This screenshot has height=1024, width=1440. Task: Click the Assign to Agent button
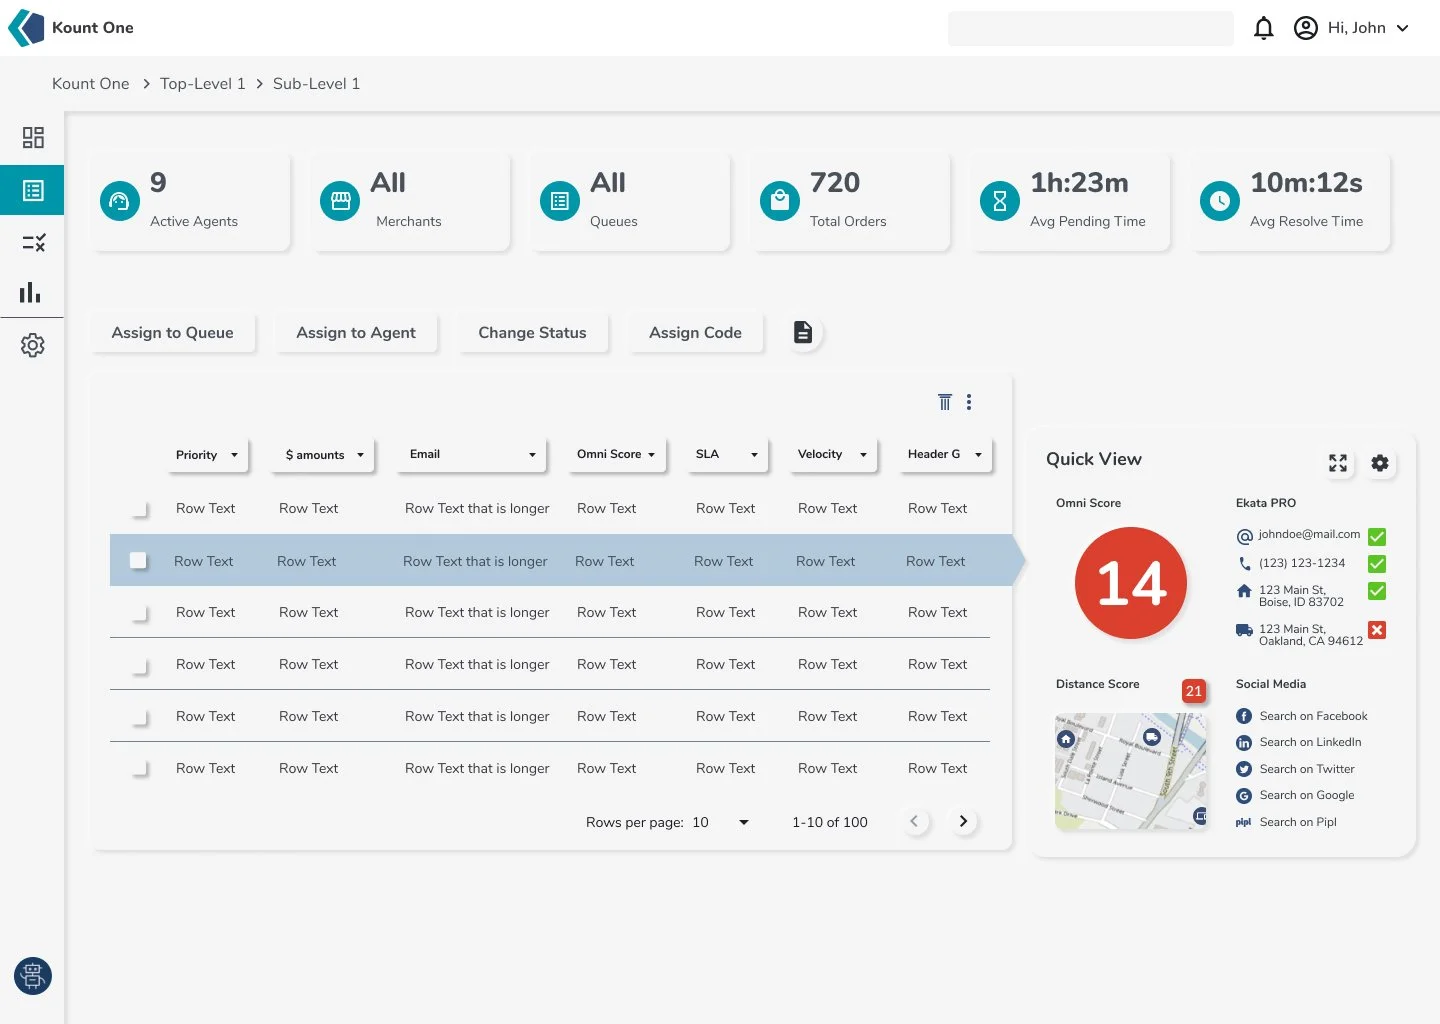click(356, 333)
